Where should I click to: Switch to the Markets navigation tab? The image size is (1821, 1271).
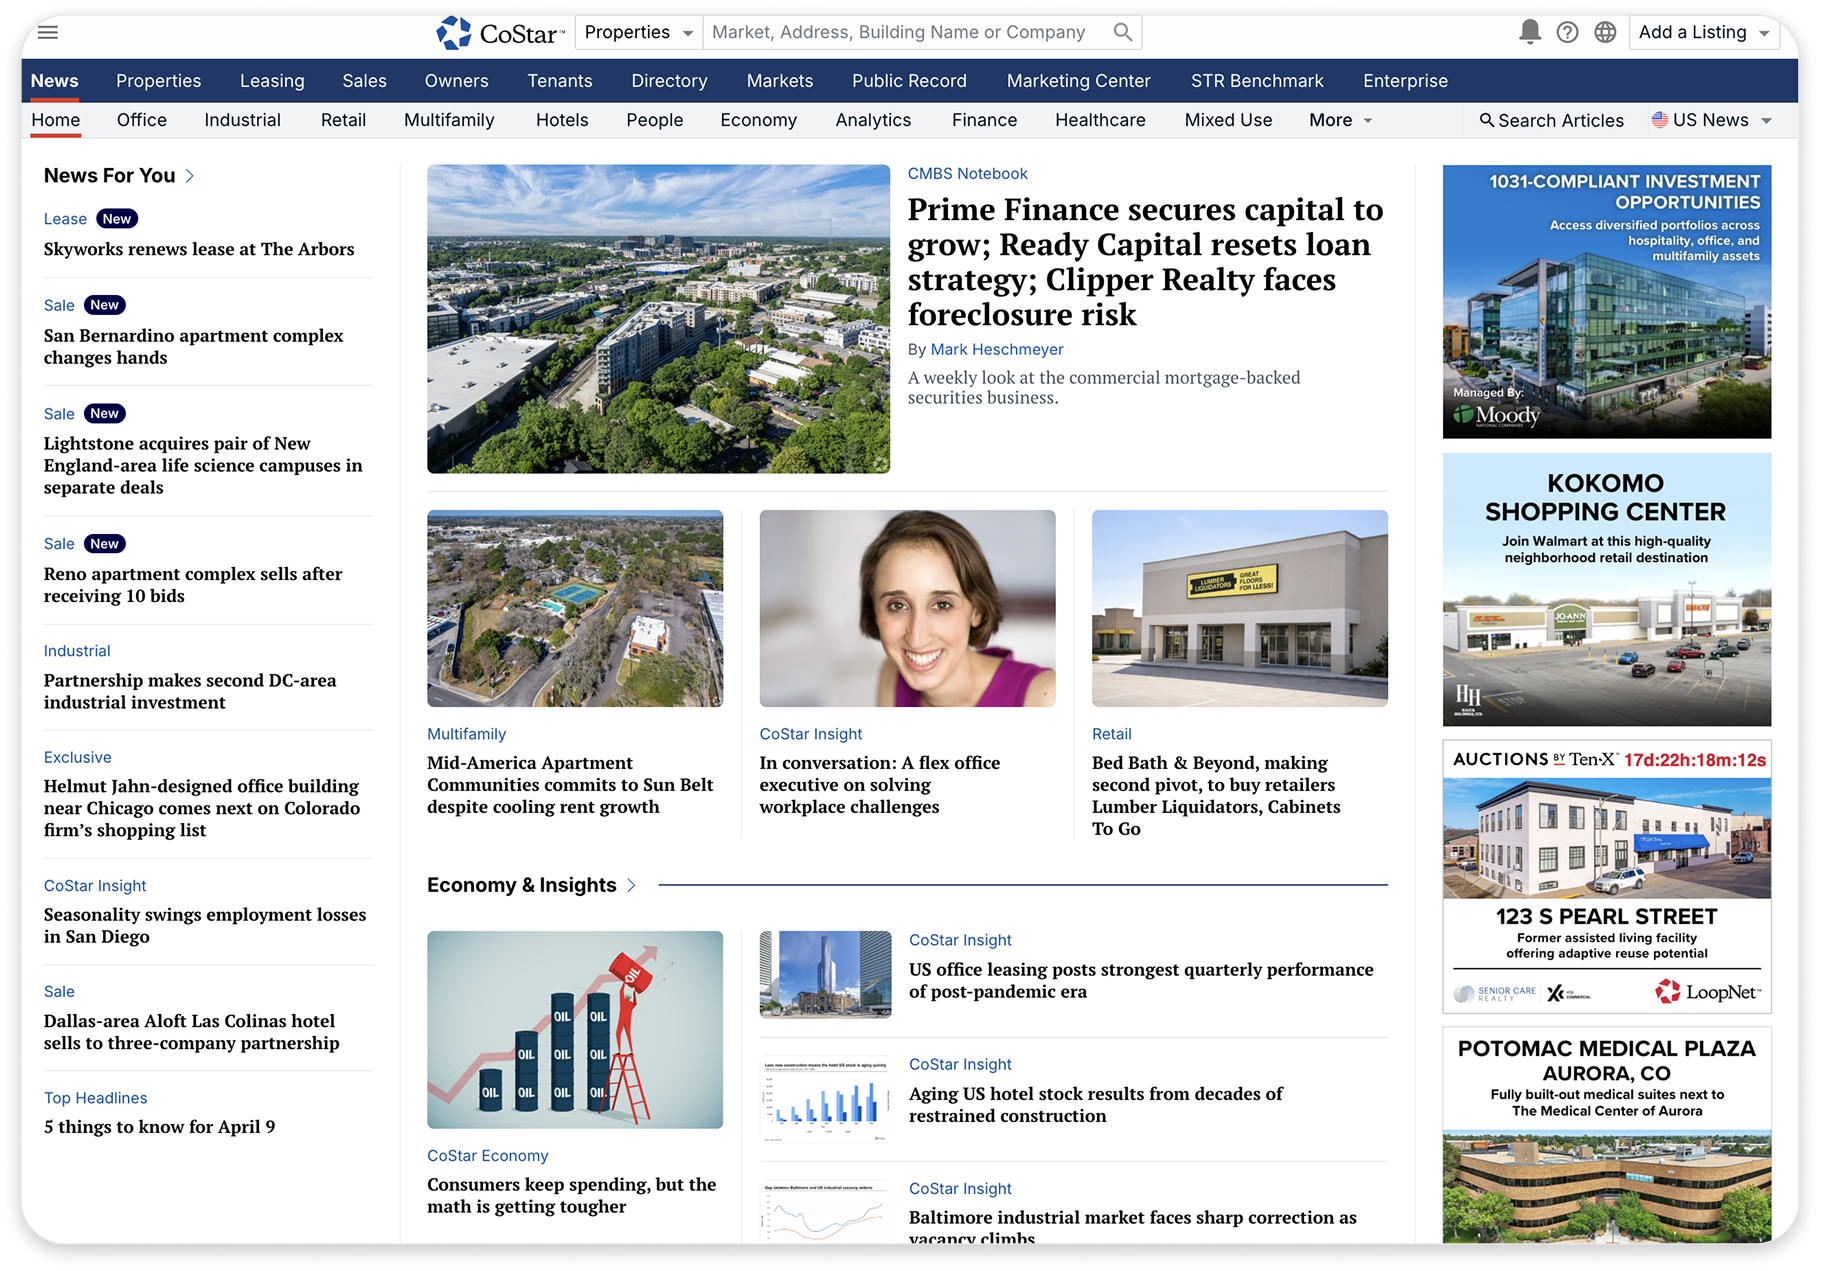(x=780, y=81)
